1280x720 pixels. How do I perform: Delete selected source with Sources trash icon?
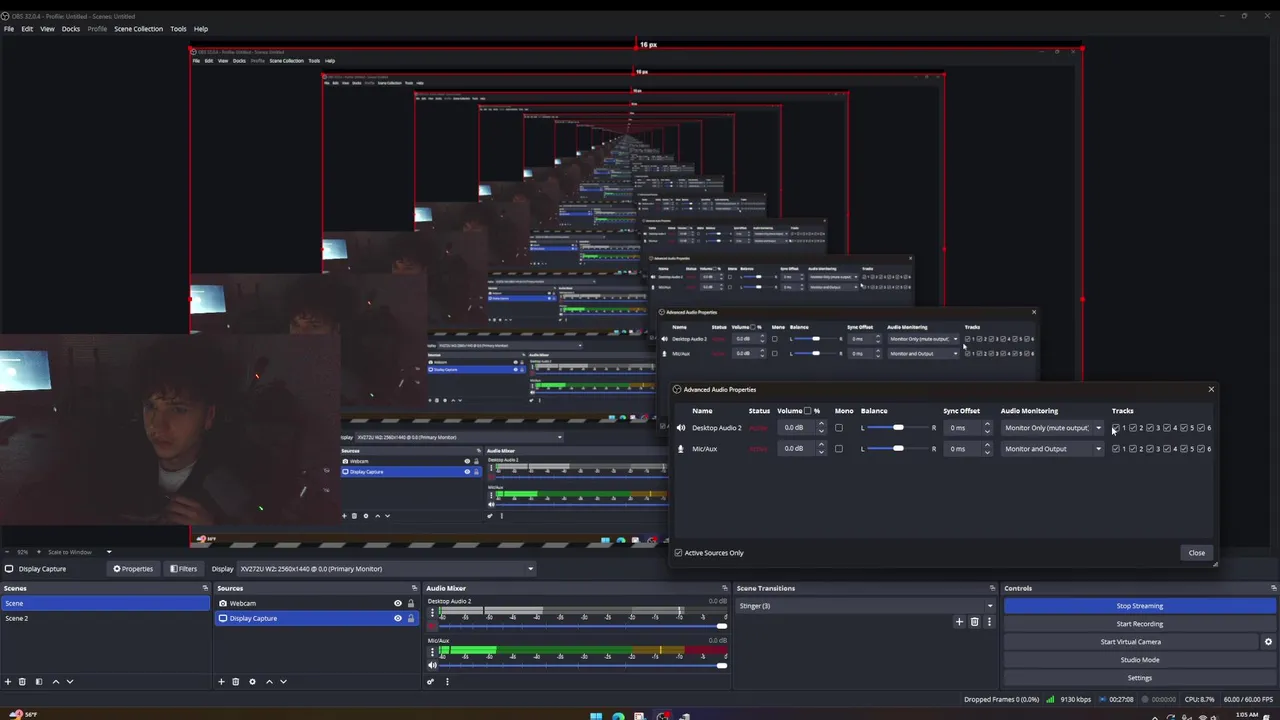click(235, 681)
